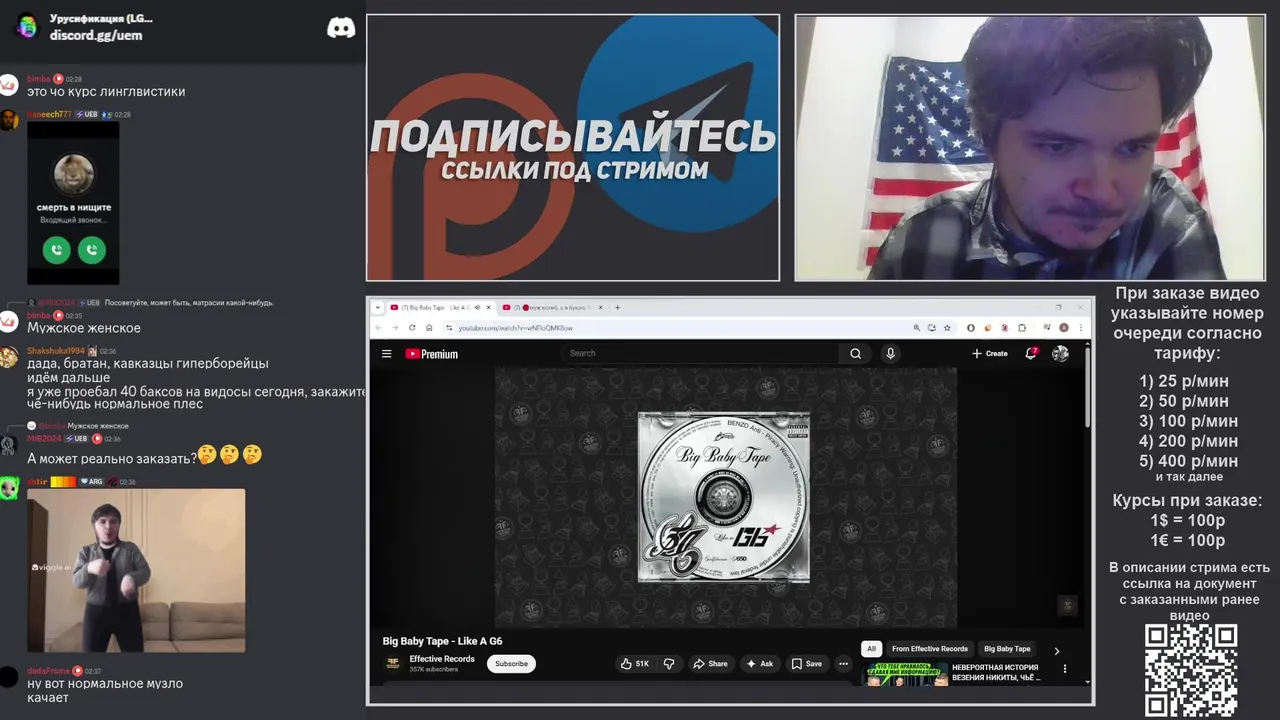Click the browser forward arrow
This screenshot has width=1280, height=720.
[x=394, y=327]
